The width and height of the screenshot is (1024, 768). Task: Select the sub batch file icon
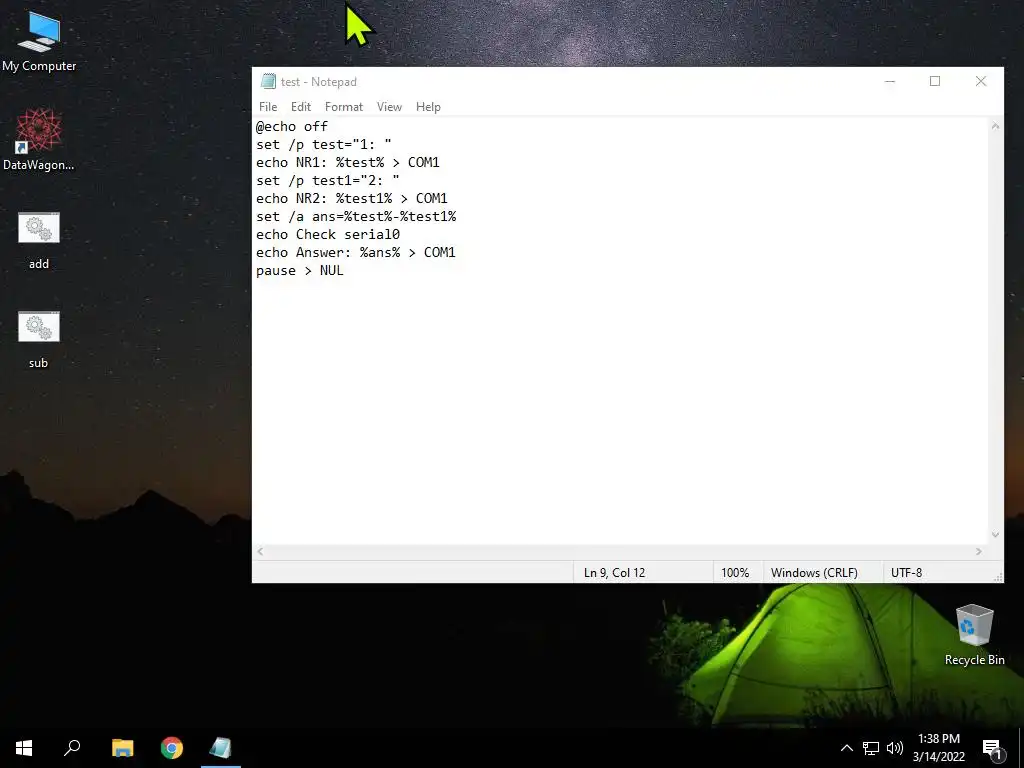pos(39,340)
